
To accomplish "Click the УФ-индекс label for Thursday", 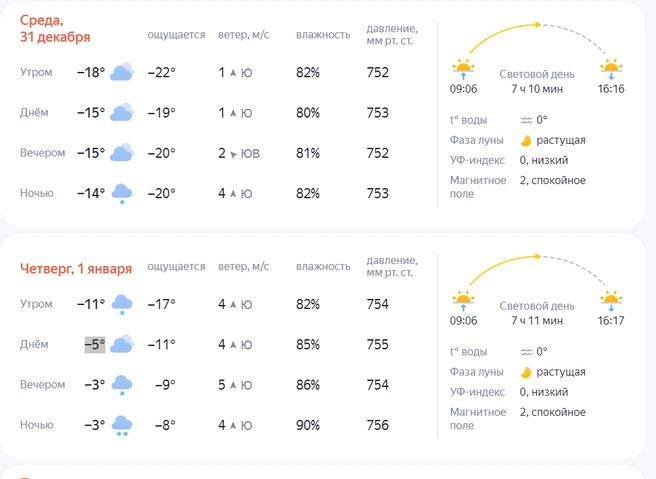I will 477,392.
